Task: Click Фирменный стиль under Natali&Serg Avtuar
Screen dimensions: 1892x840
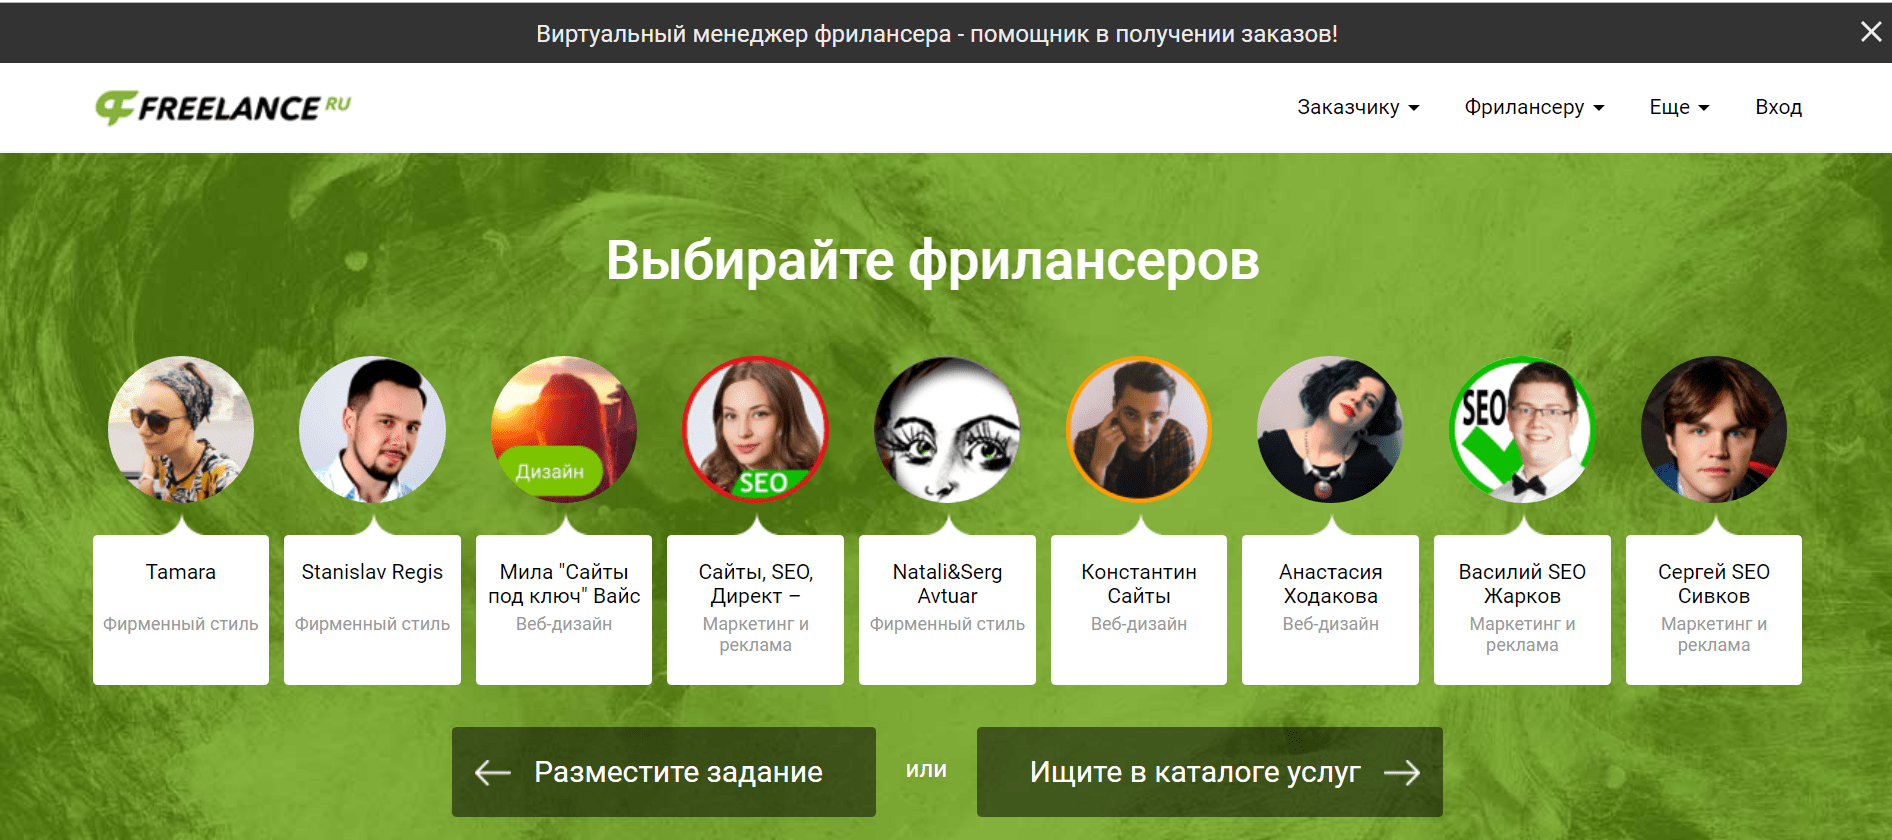Action: (947, 624)
